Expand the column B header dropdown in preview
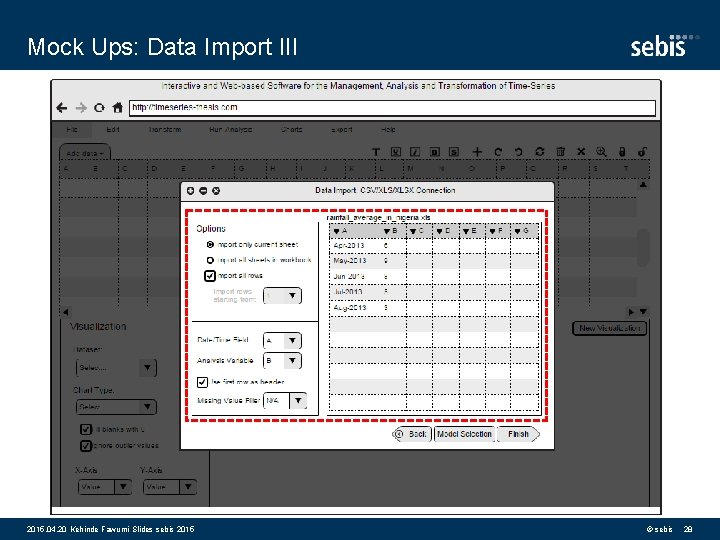Screen dimensions: 720x540 click(x=387, y=231)
